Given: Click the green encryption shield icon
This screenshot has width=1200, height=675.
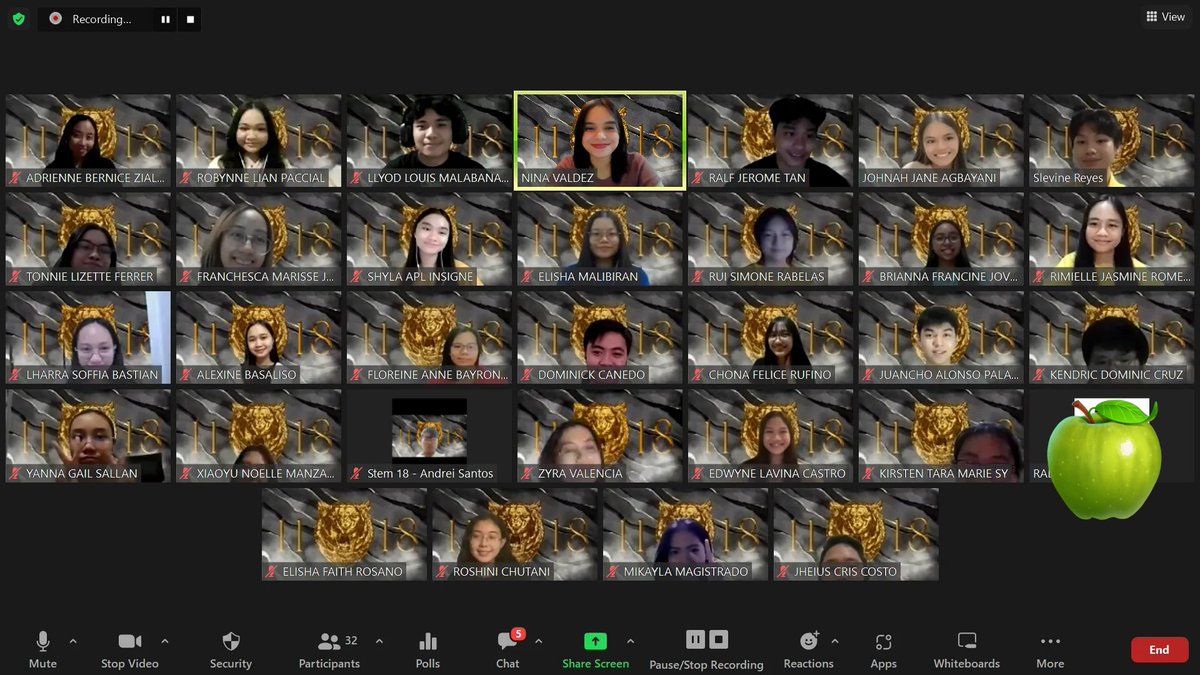Looking at the screenshot, I should (x=18, y=18).
